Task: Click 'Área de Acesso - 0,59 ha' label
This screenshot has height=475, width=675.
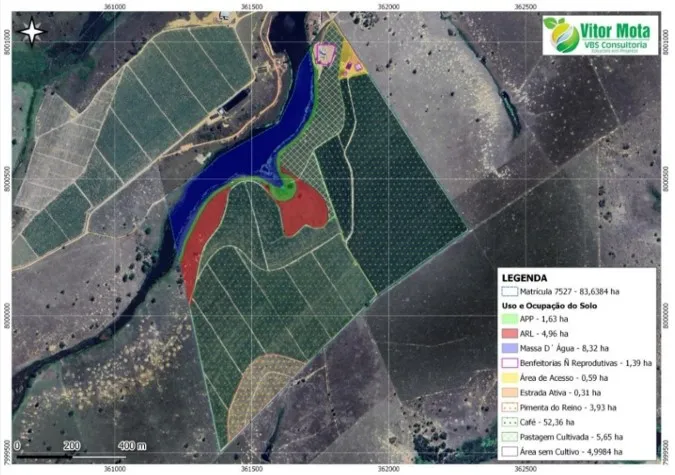Action: click(564, 378)
